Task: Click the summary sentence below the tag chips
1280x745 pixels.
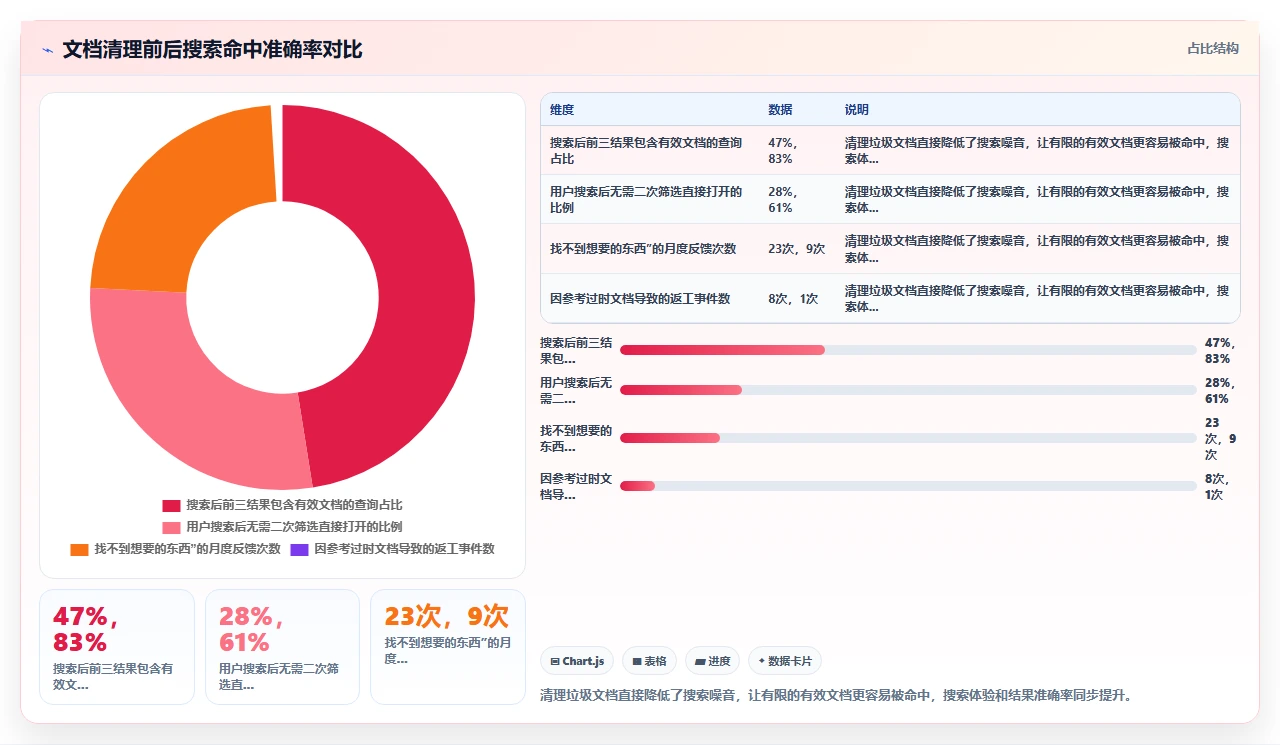Action: [x=836, y=695]
